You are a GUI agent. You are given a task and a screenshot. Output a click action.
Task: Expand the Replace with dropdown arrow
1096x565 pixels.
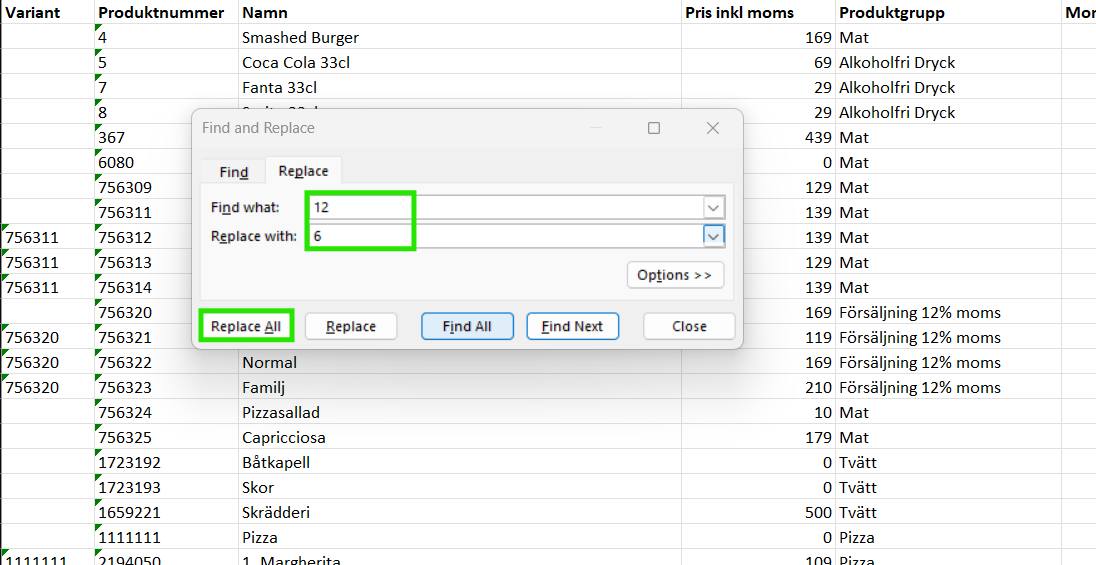coord(713,236)
